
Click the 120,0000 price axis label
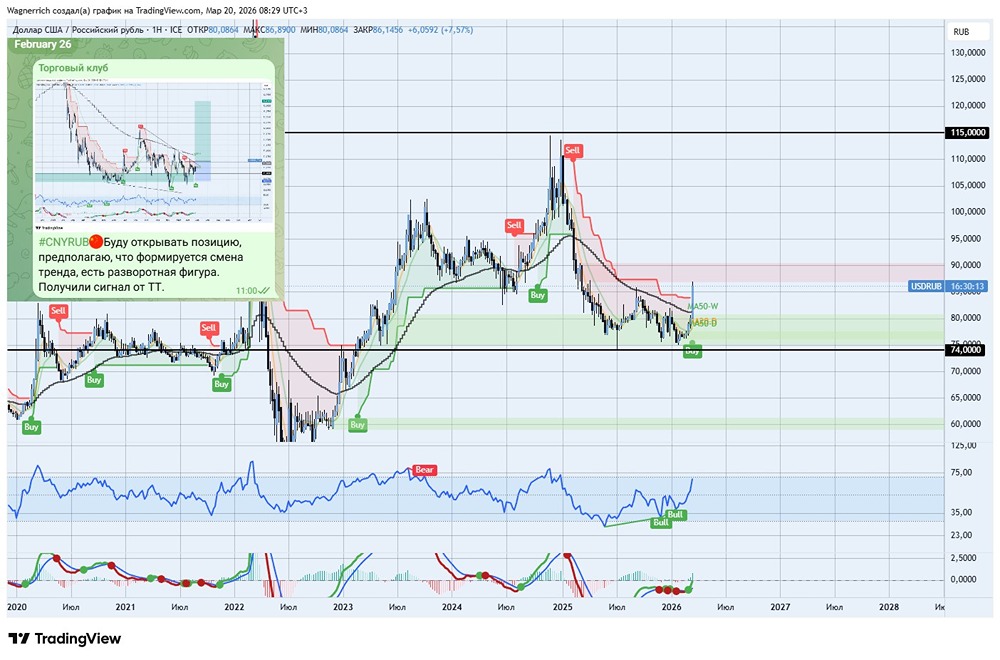point(967,106)
